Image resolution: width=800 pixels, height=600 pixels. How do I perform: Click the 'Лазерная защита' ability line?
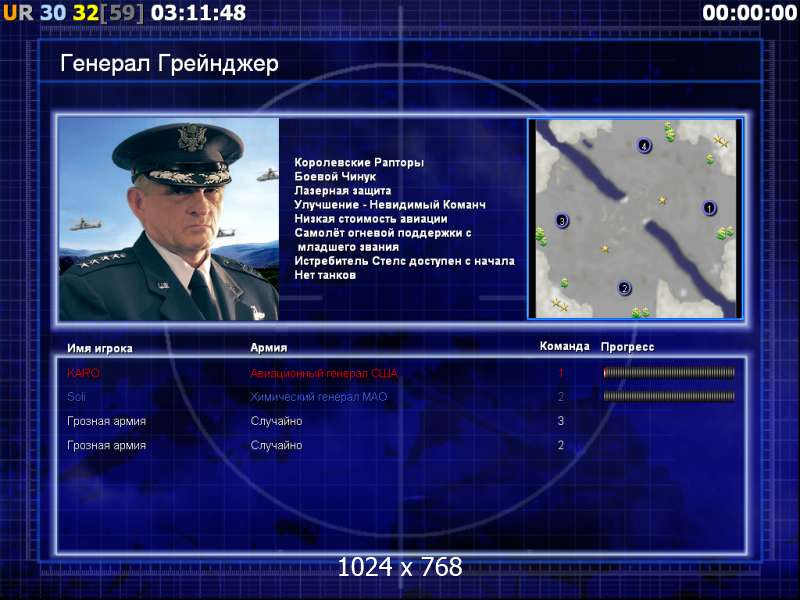342,191
